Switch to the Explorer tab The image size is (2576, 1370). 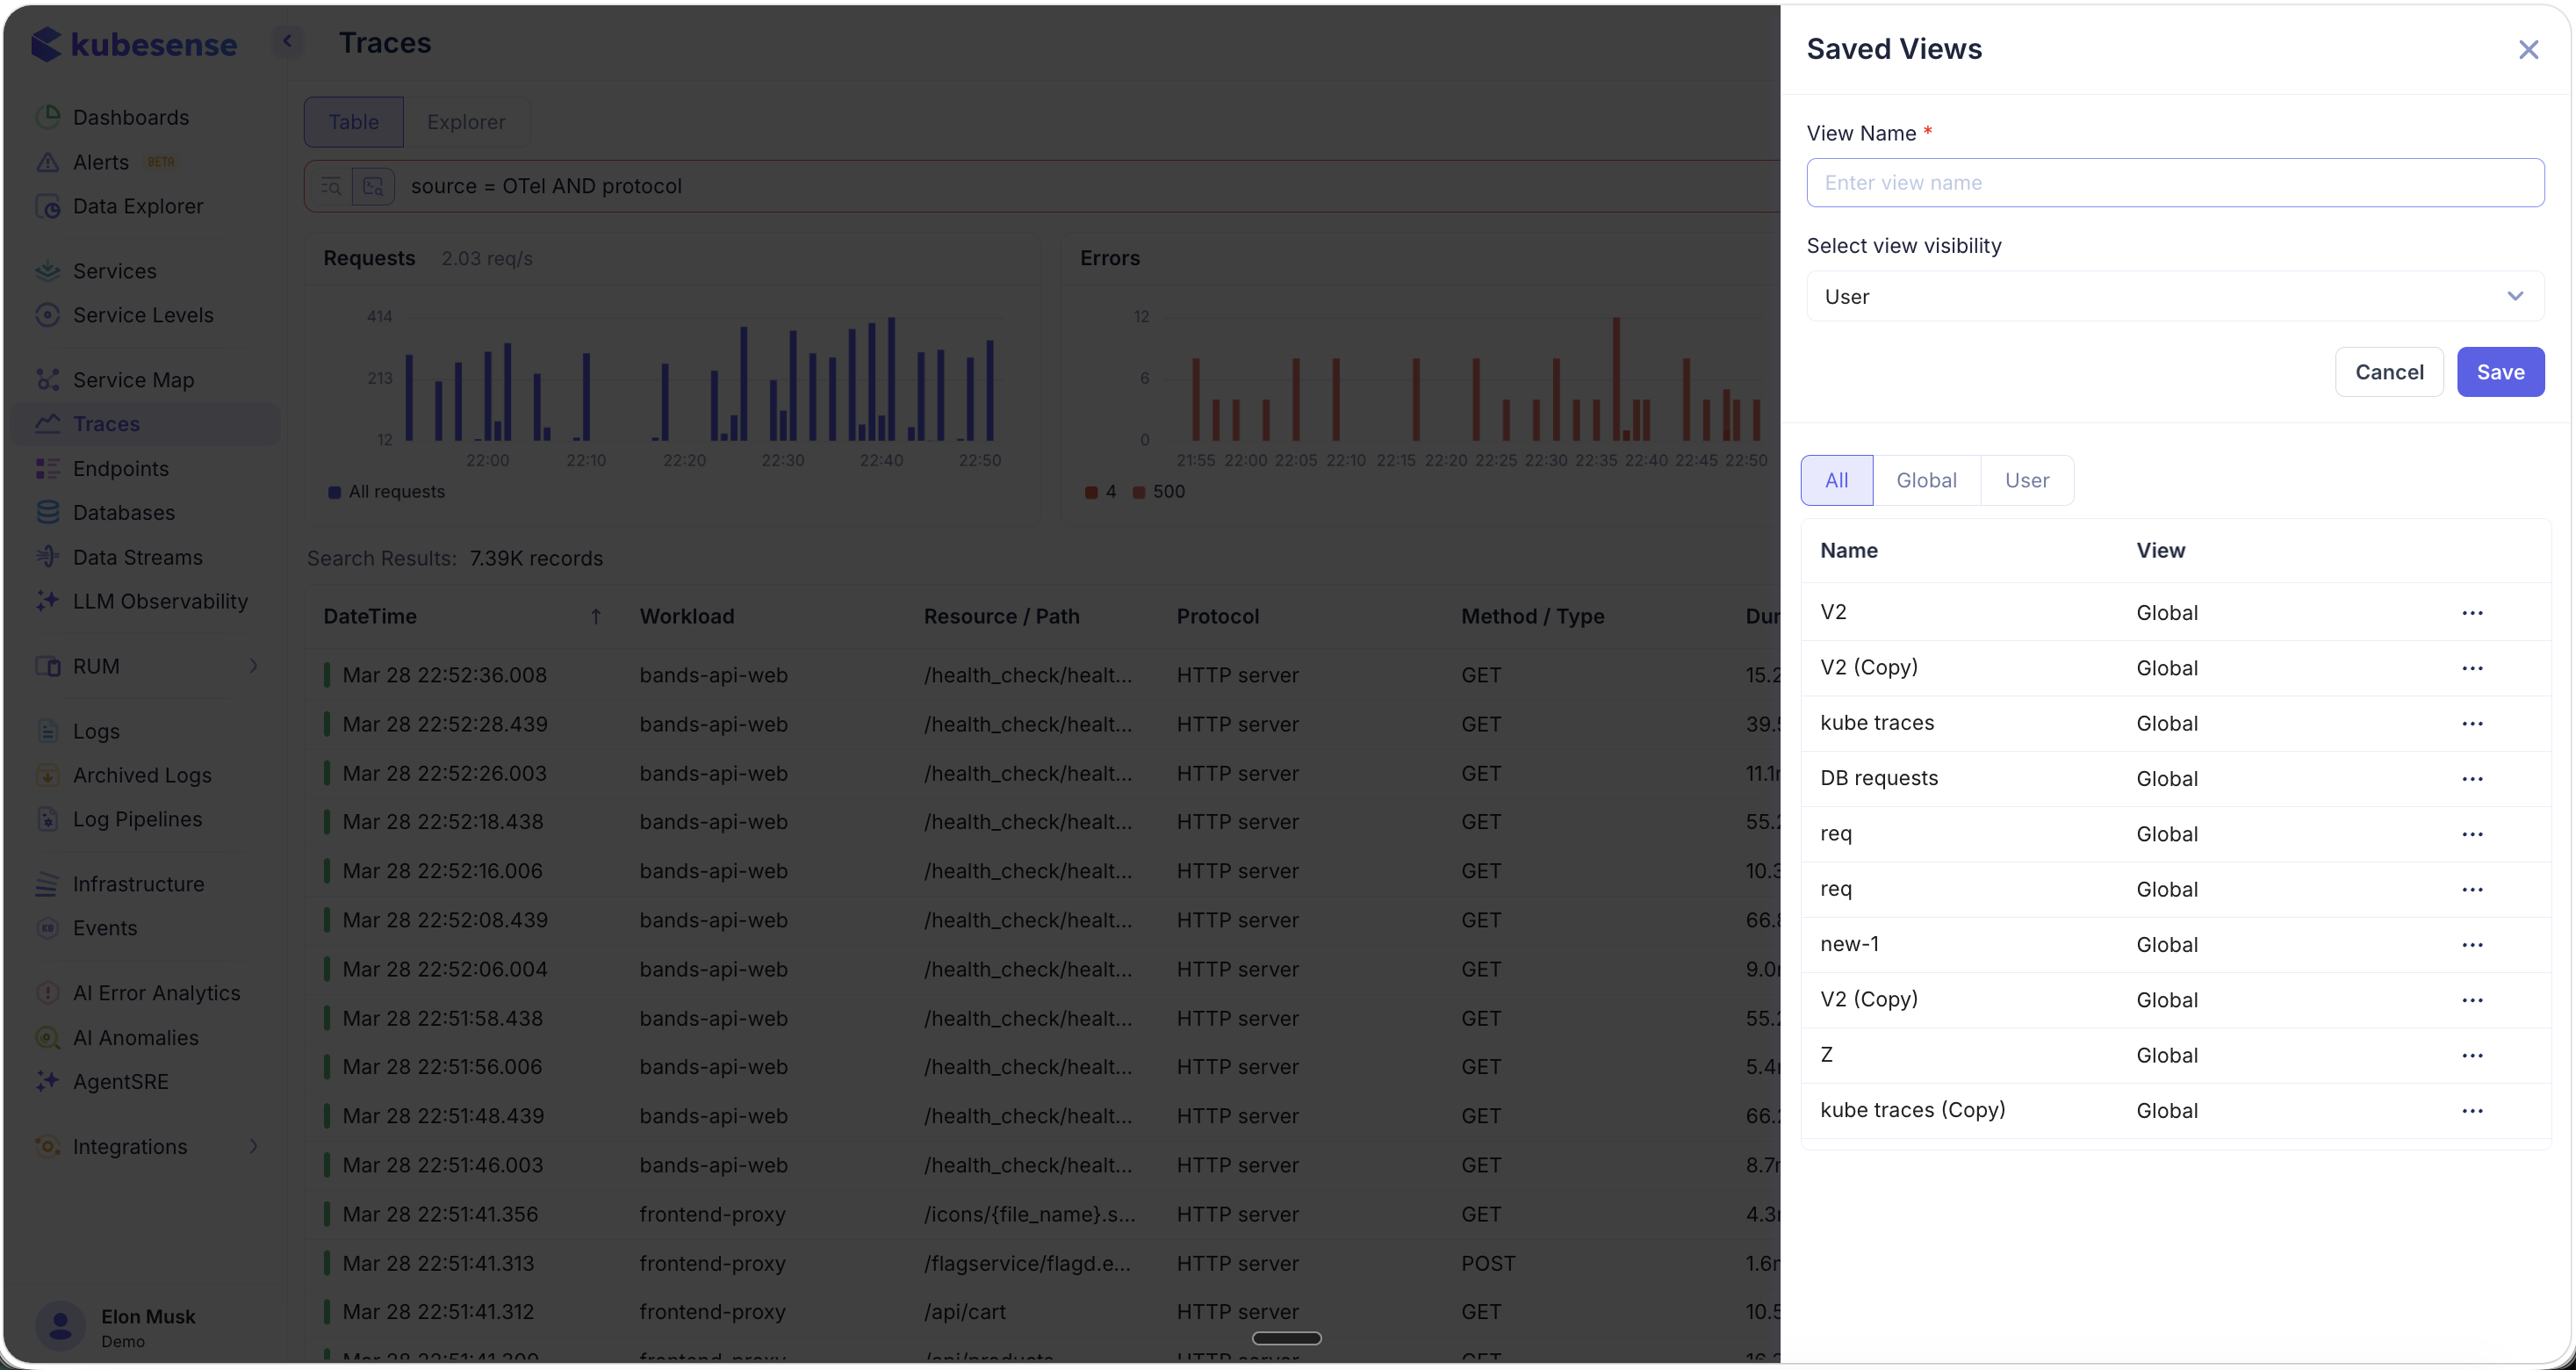point(465,122)
